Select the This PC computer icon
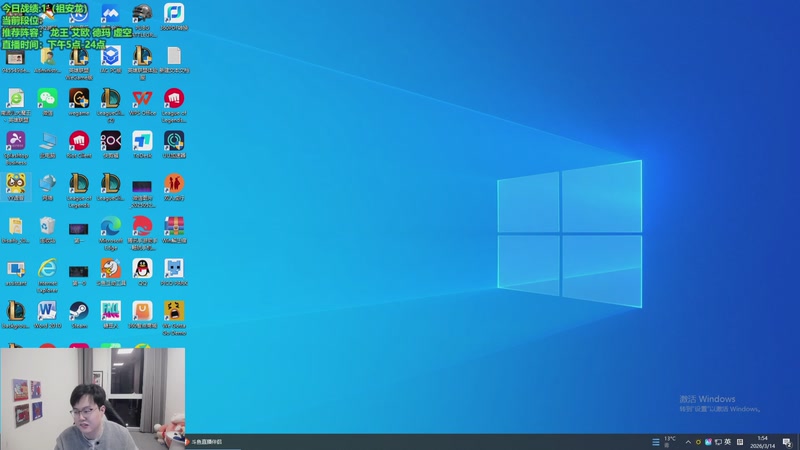This screenshot has height=450, width=800. (x=47, y=141)
